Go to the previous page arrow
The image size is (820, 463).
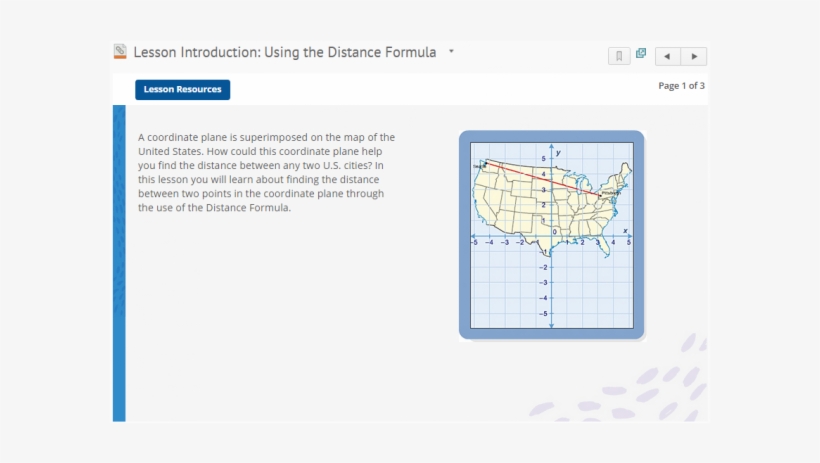tap(667, 56)
